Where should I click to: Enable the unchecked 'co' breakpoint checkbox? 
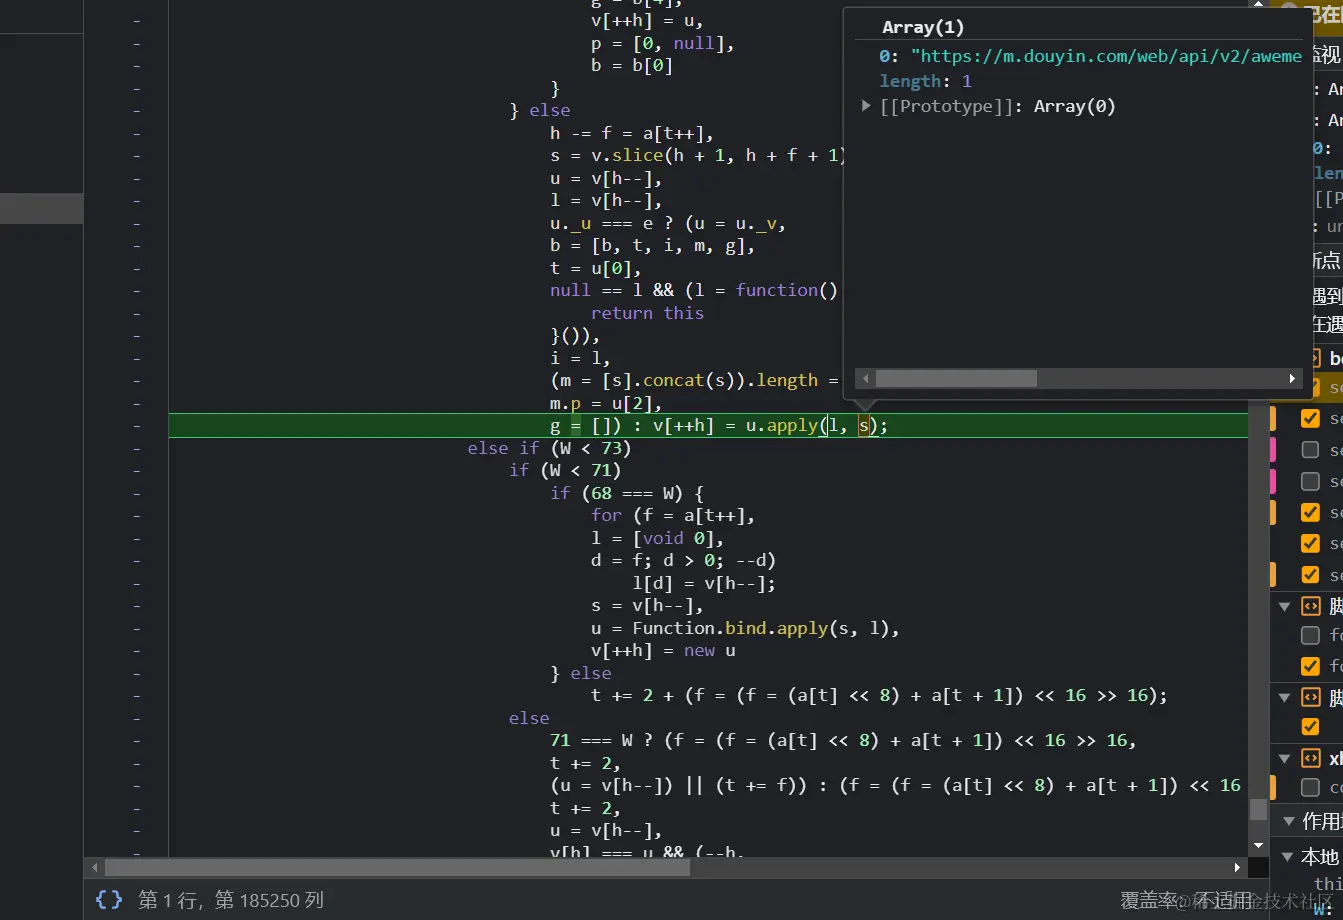point(1310,787)
